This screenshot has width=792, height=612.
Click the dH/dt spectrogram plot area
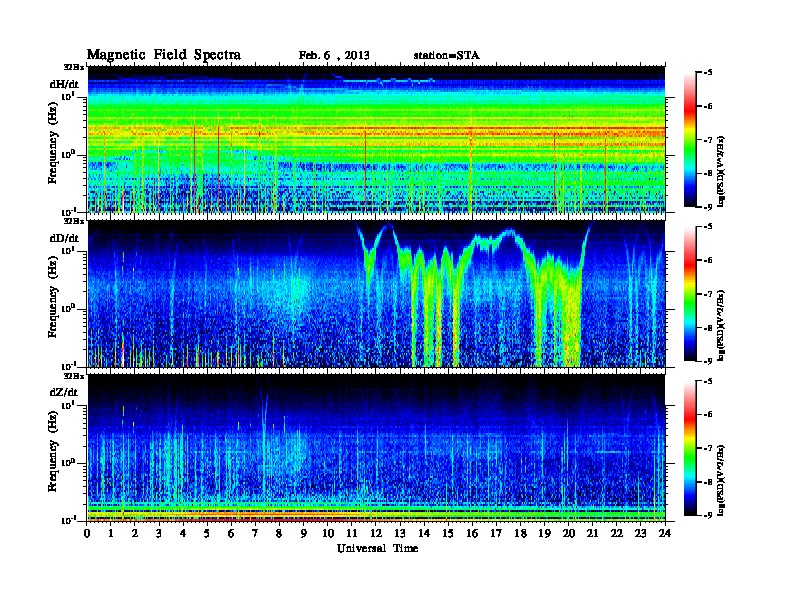376,139
